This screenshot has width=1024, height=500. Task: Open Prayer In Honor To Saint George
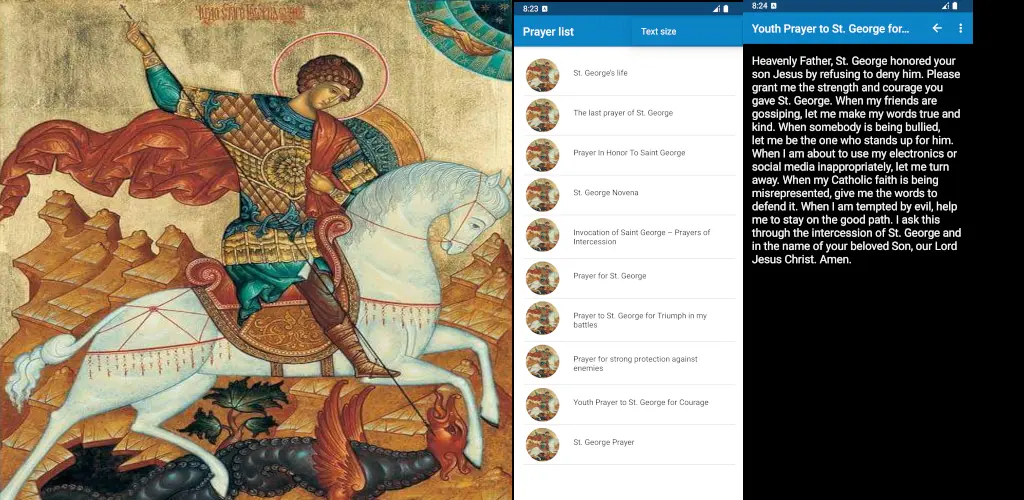tap(630, 153)
